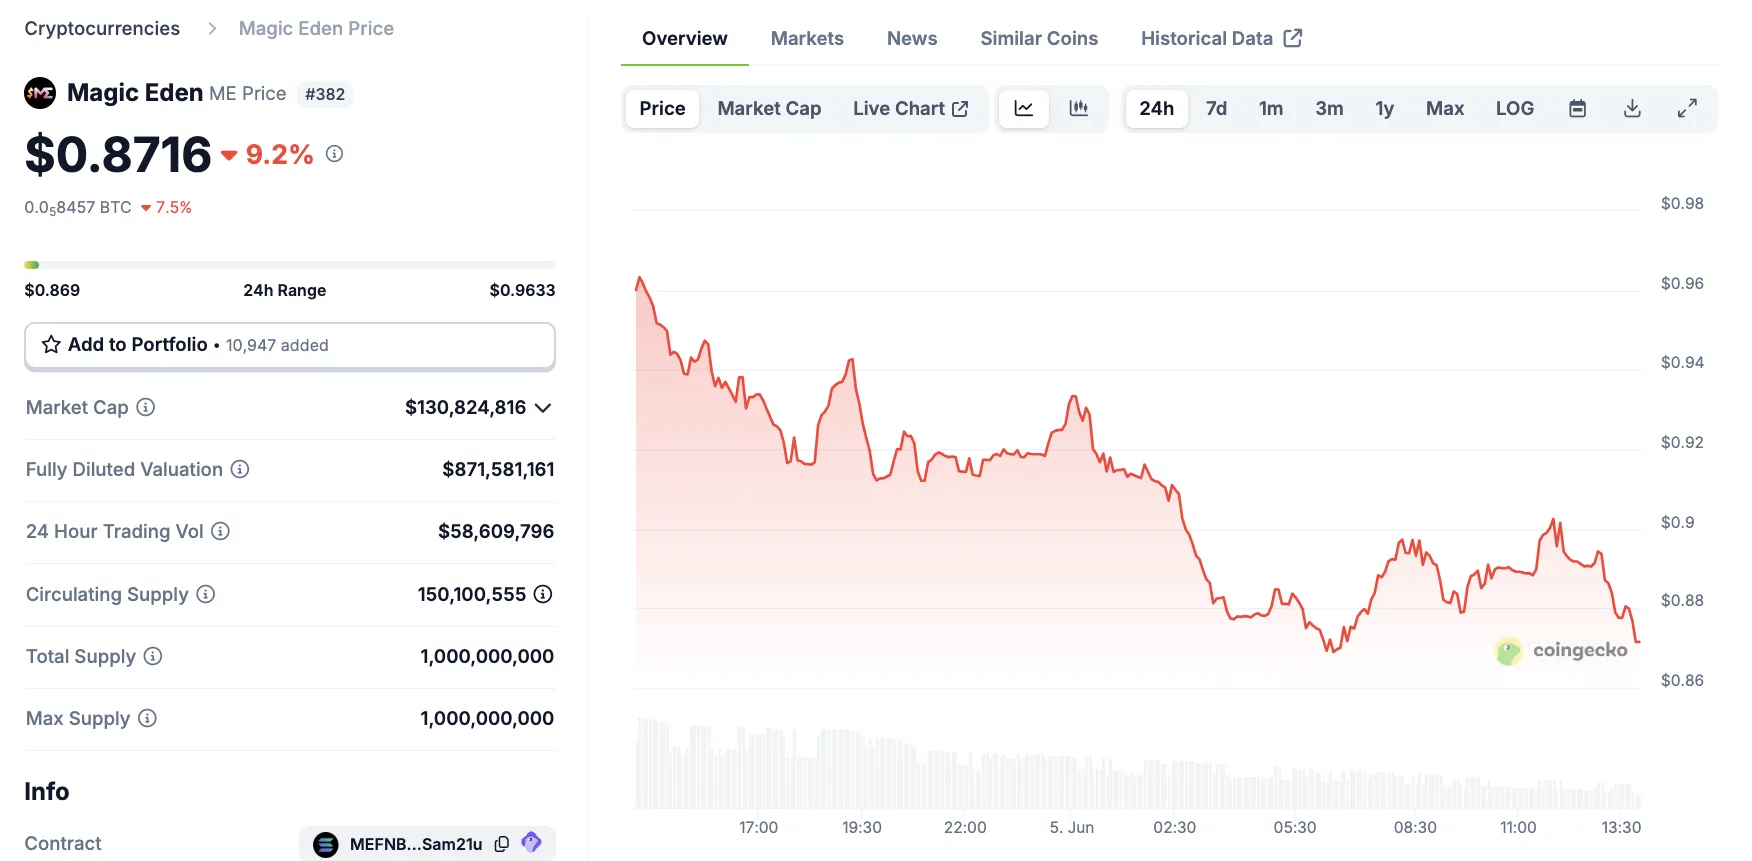1752x861 pixels.
Task: Open the Markets tab
Action: click(x=807, y=38)
